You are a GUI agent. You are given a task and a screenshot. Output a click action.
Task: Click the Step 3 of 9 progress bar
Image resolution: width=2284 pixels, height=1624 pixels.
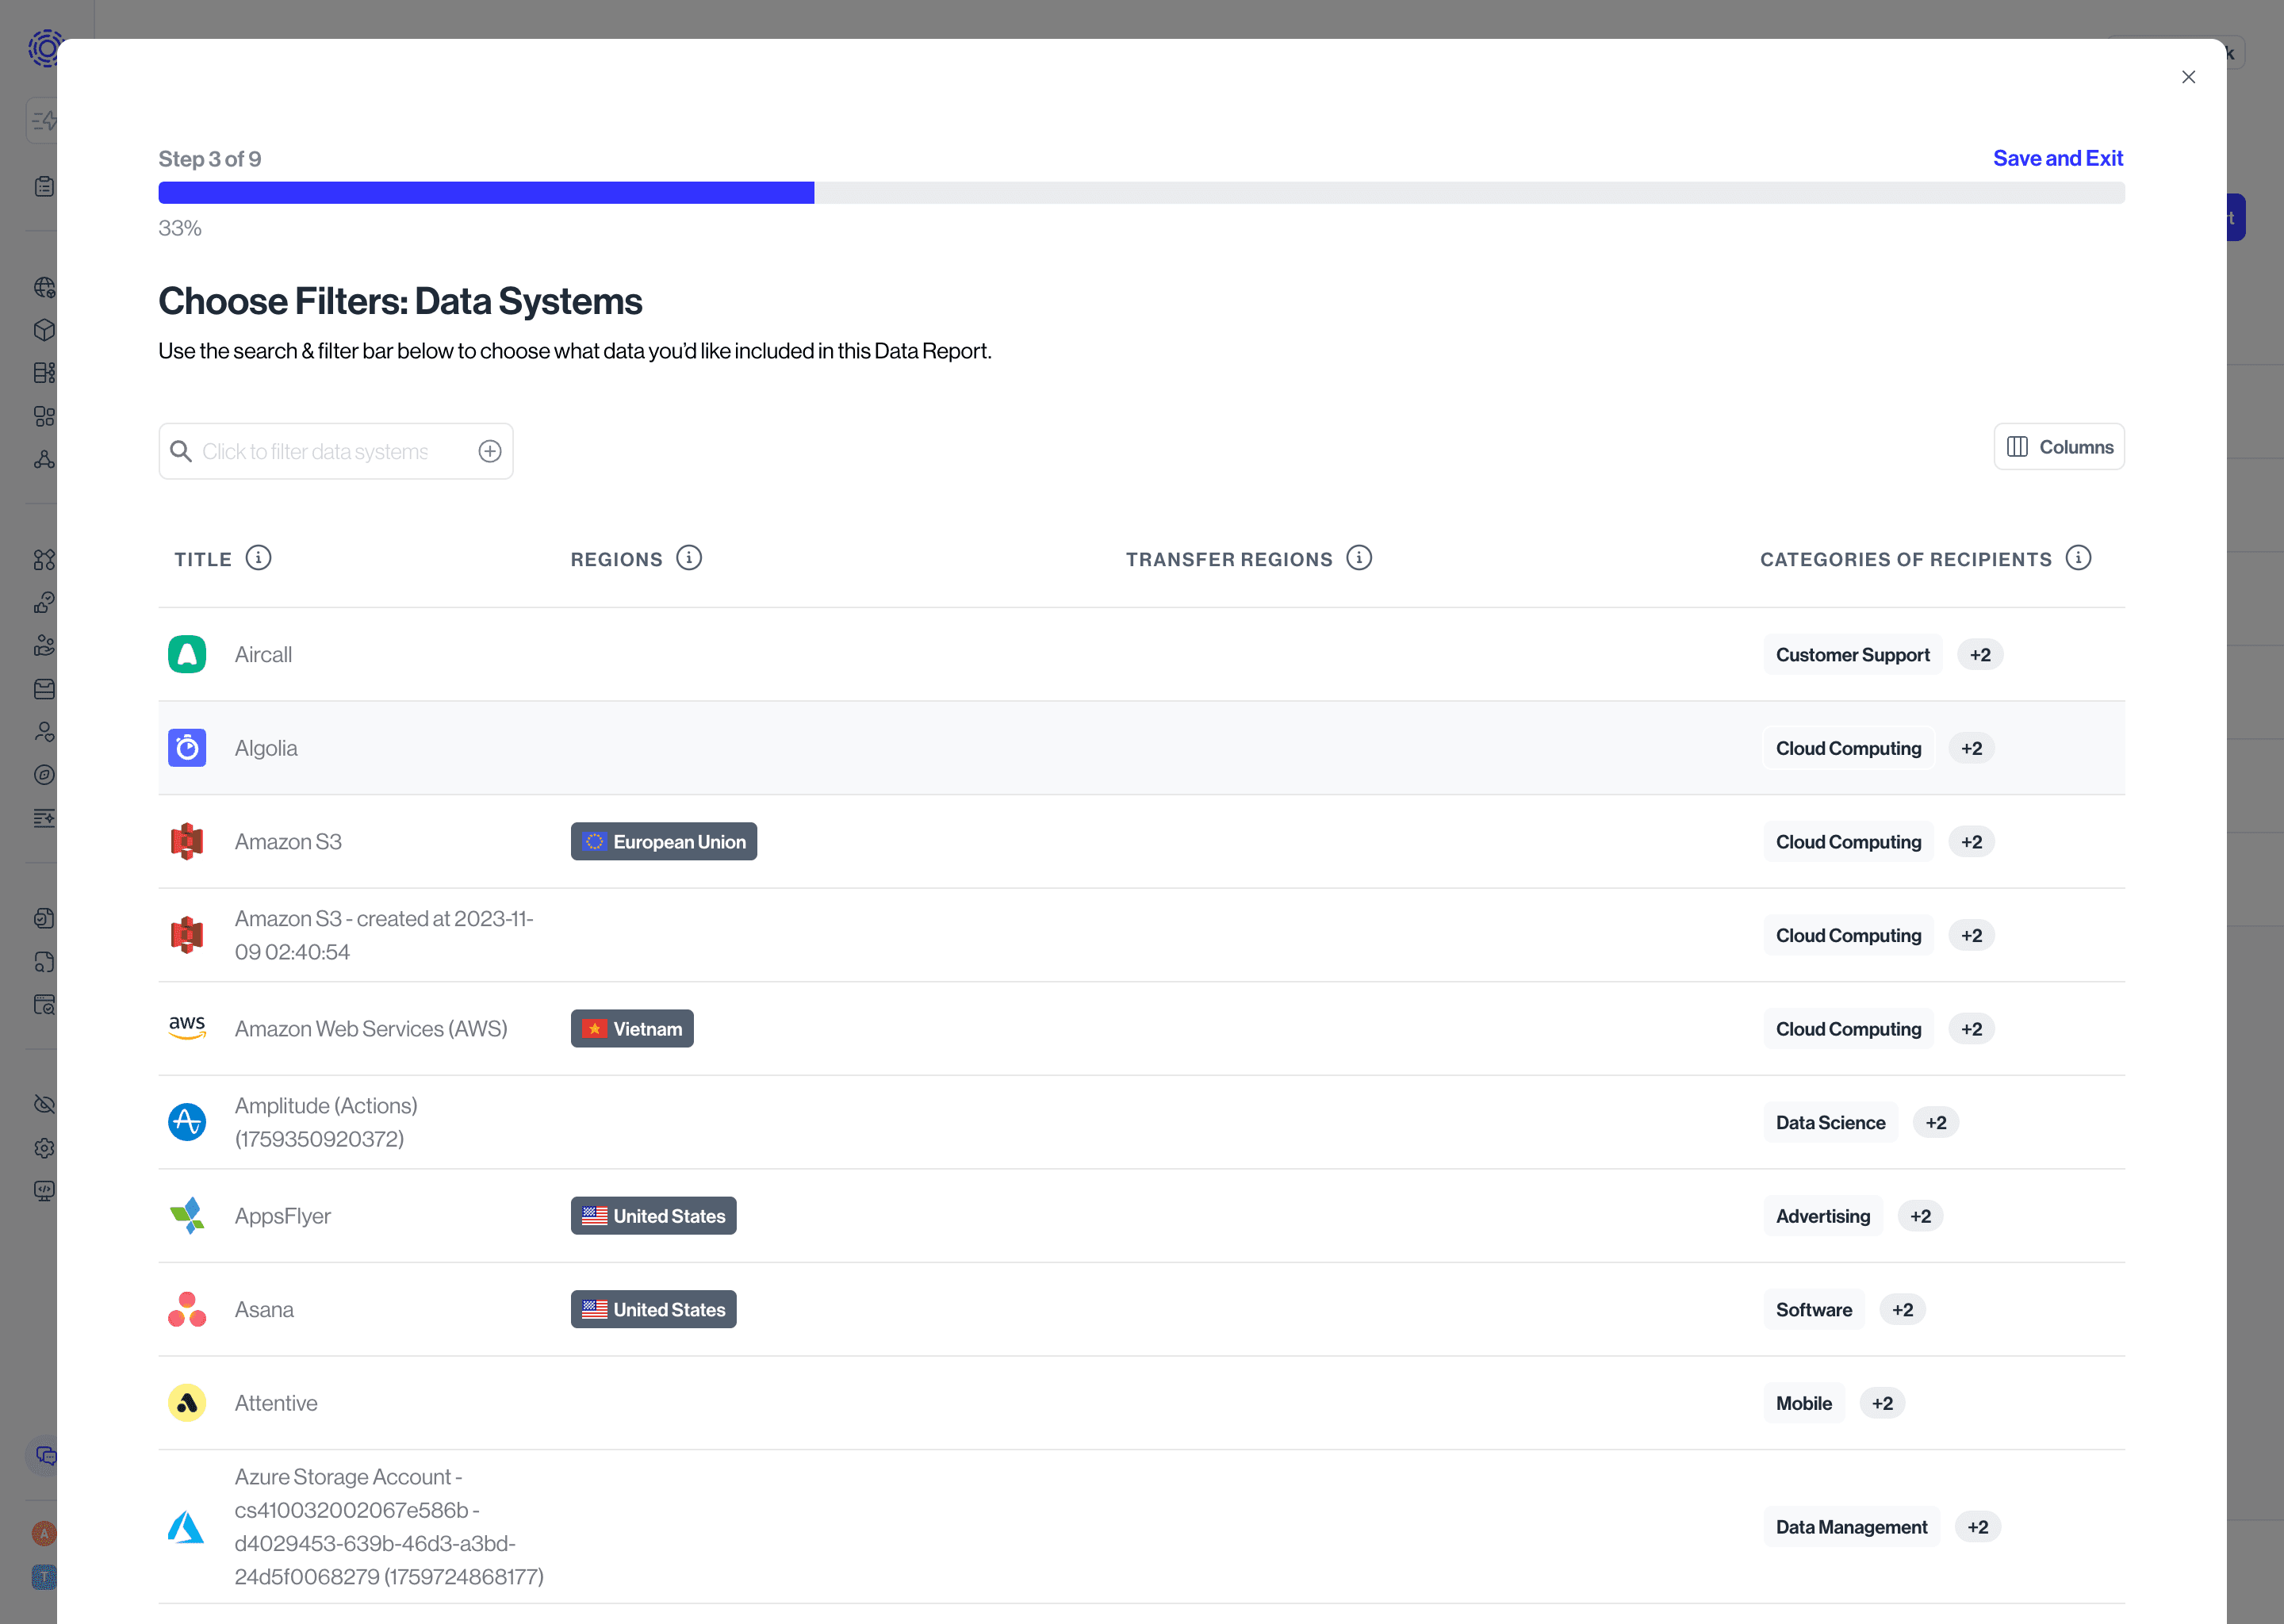1141,192
